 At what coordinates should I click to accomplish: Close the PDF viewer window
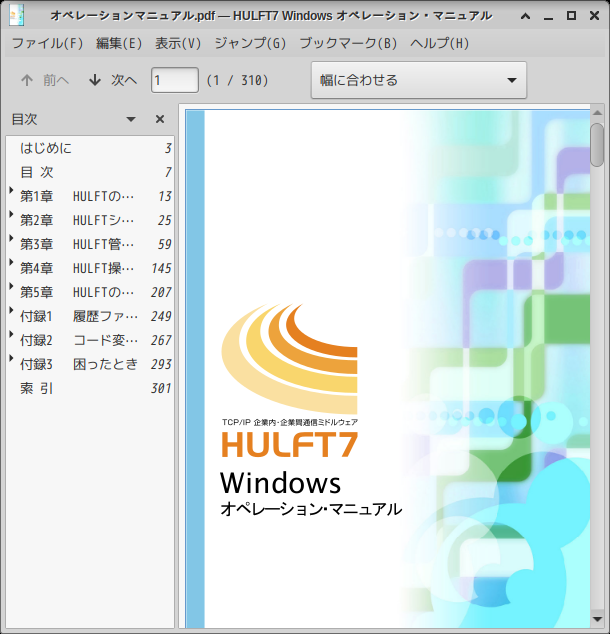pos(594,16)
